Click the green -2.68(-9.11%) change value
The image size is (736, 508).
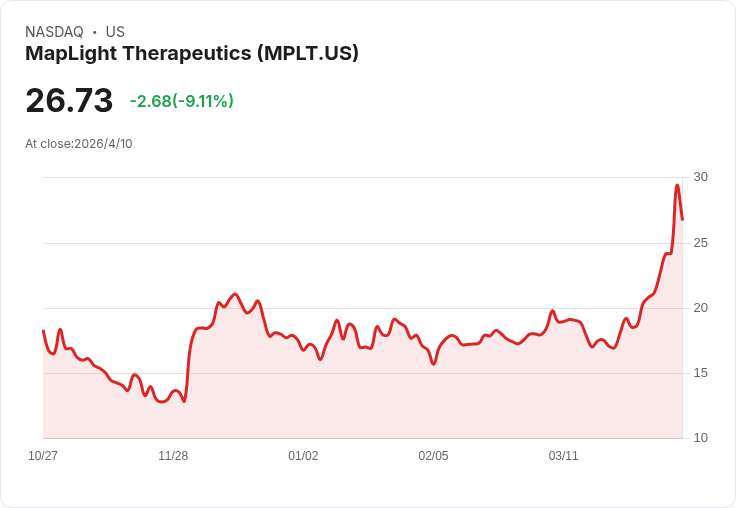point(182,101)
